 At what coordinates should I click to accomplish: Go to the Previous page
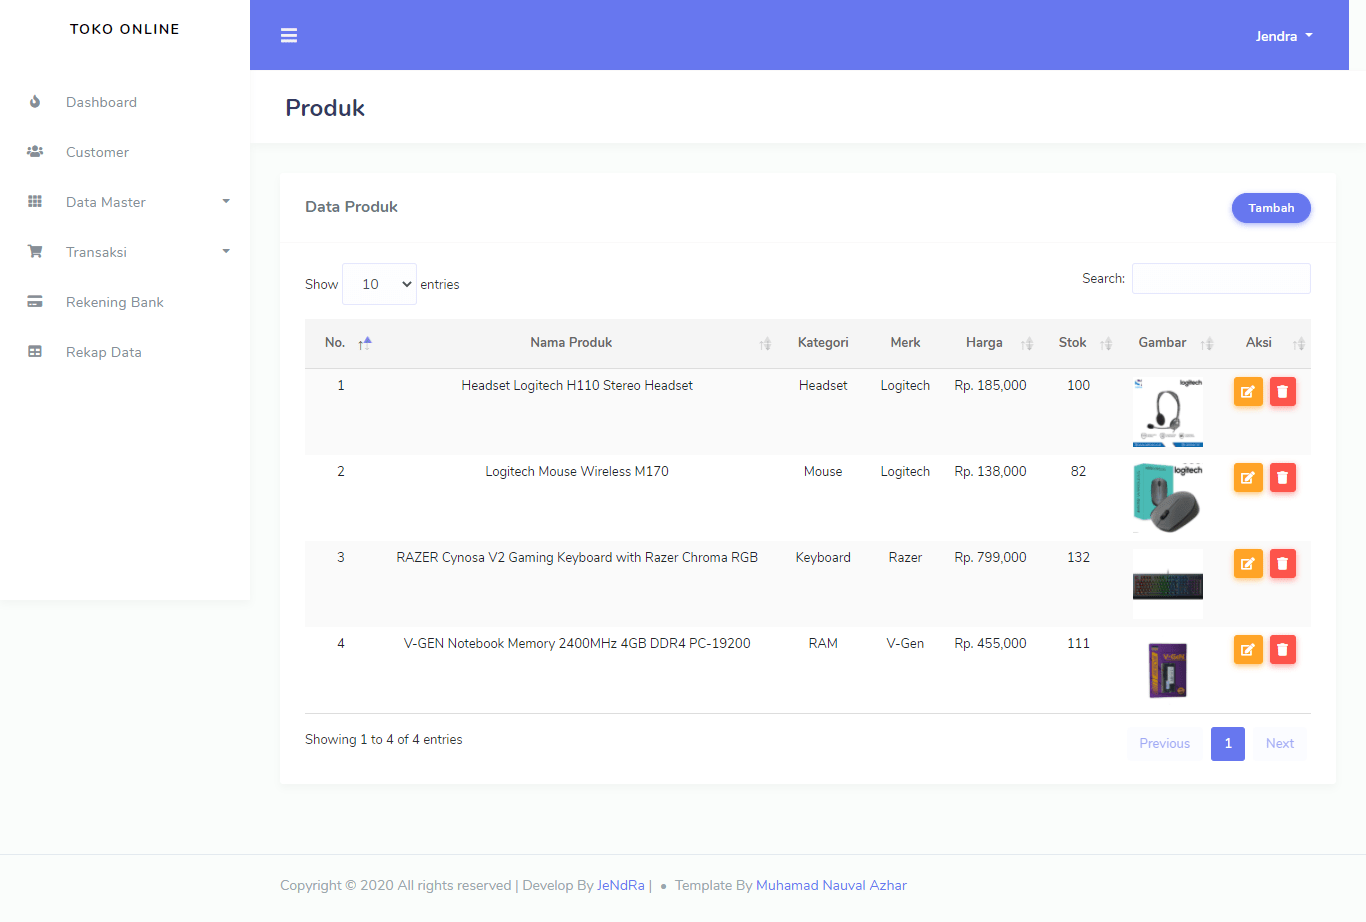point(1165,744)
